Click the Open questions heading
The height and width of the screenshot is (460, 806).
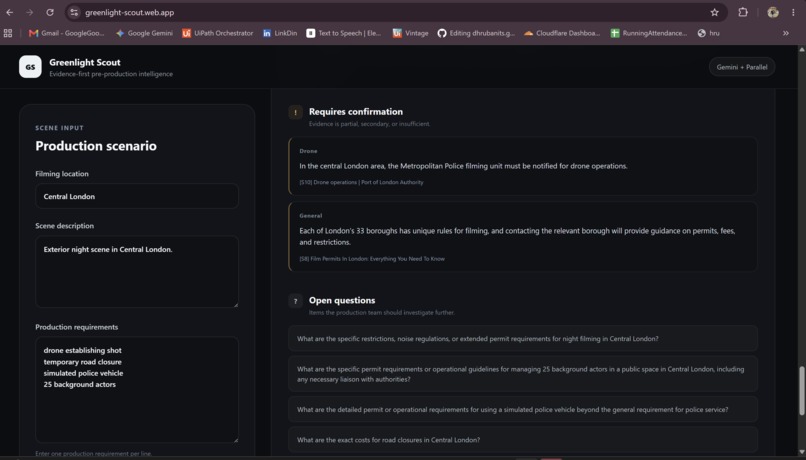[x=342, y=300]
